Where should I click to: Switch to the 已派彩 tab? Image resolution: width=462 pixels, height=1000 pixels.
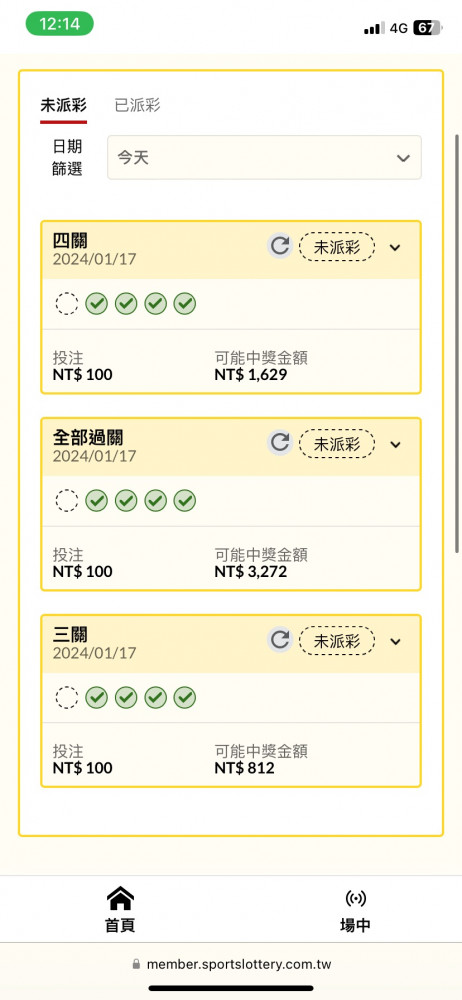tap(137, 105)
